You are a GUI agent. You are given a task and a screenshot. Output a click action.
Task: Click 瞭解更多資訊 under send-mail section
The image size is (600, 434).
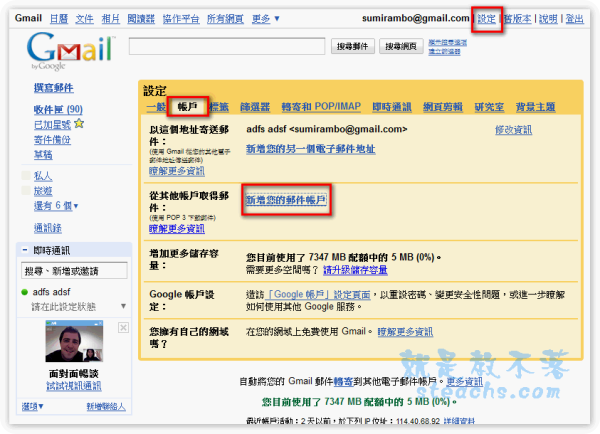[177, 171]
